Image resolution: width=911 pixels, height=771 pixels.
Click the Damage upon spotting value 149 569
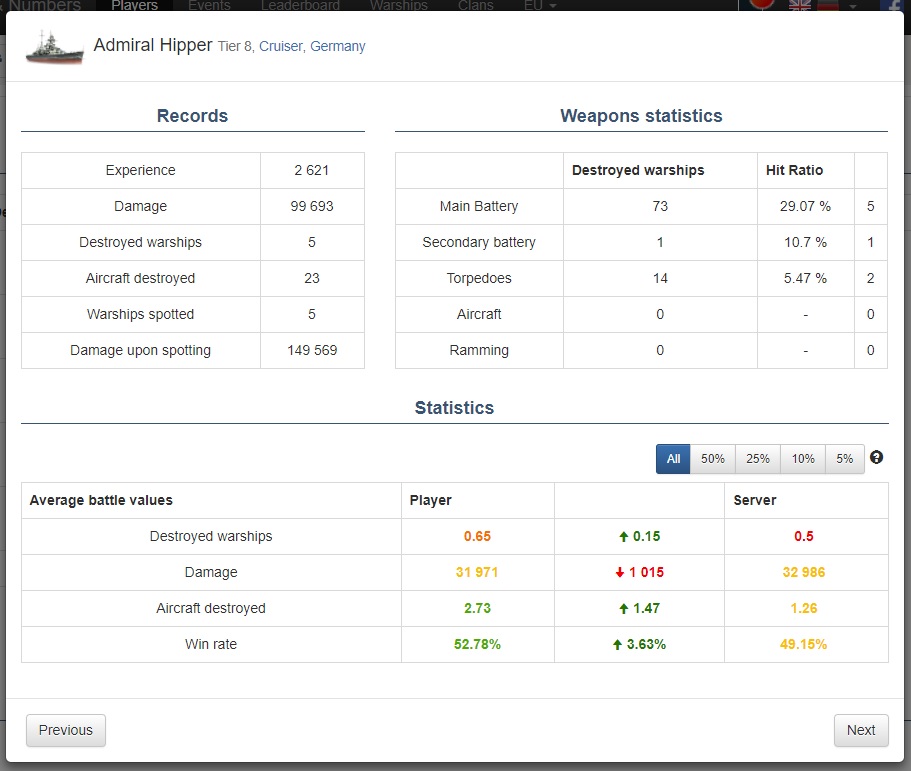click(312, 350)
